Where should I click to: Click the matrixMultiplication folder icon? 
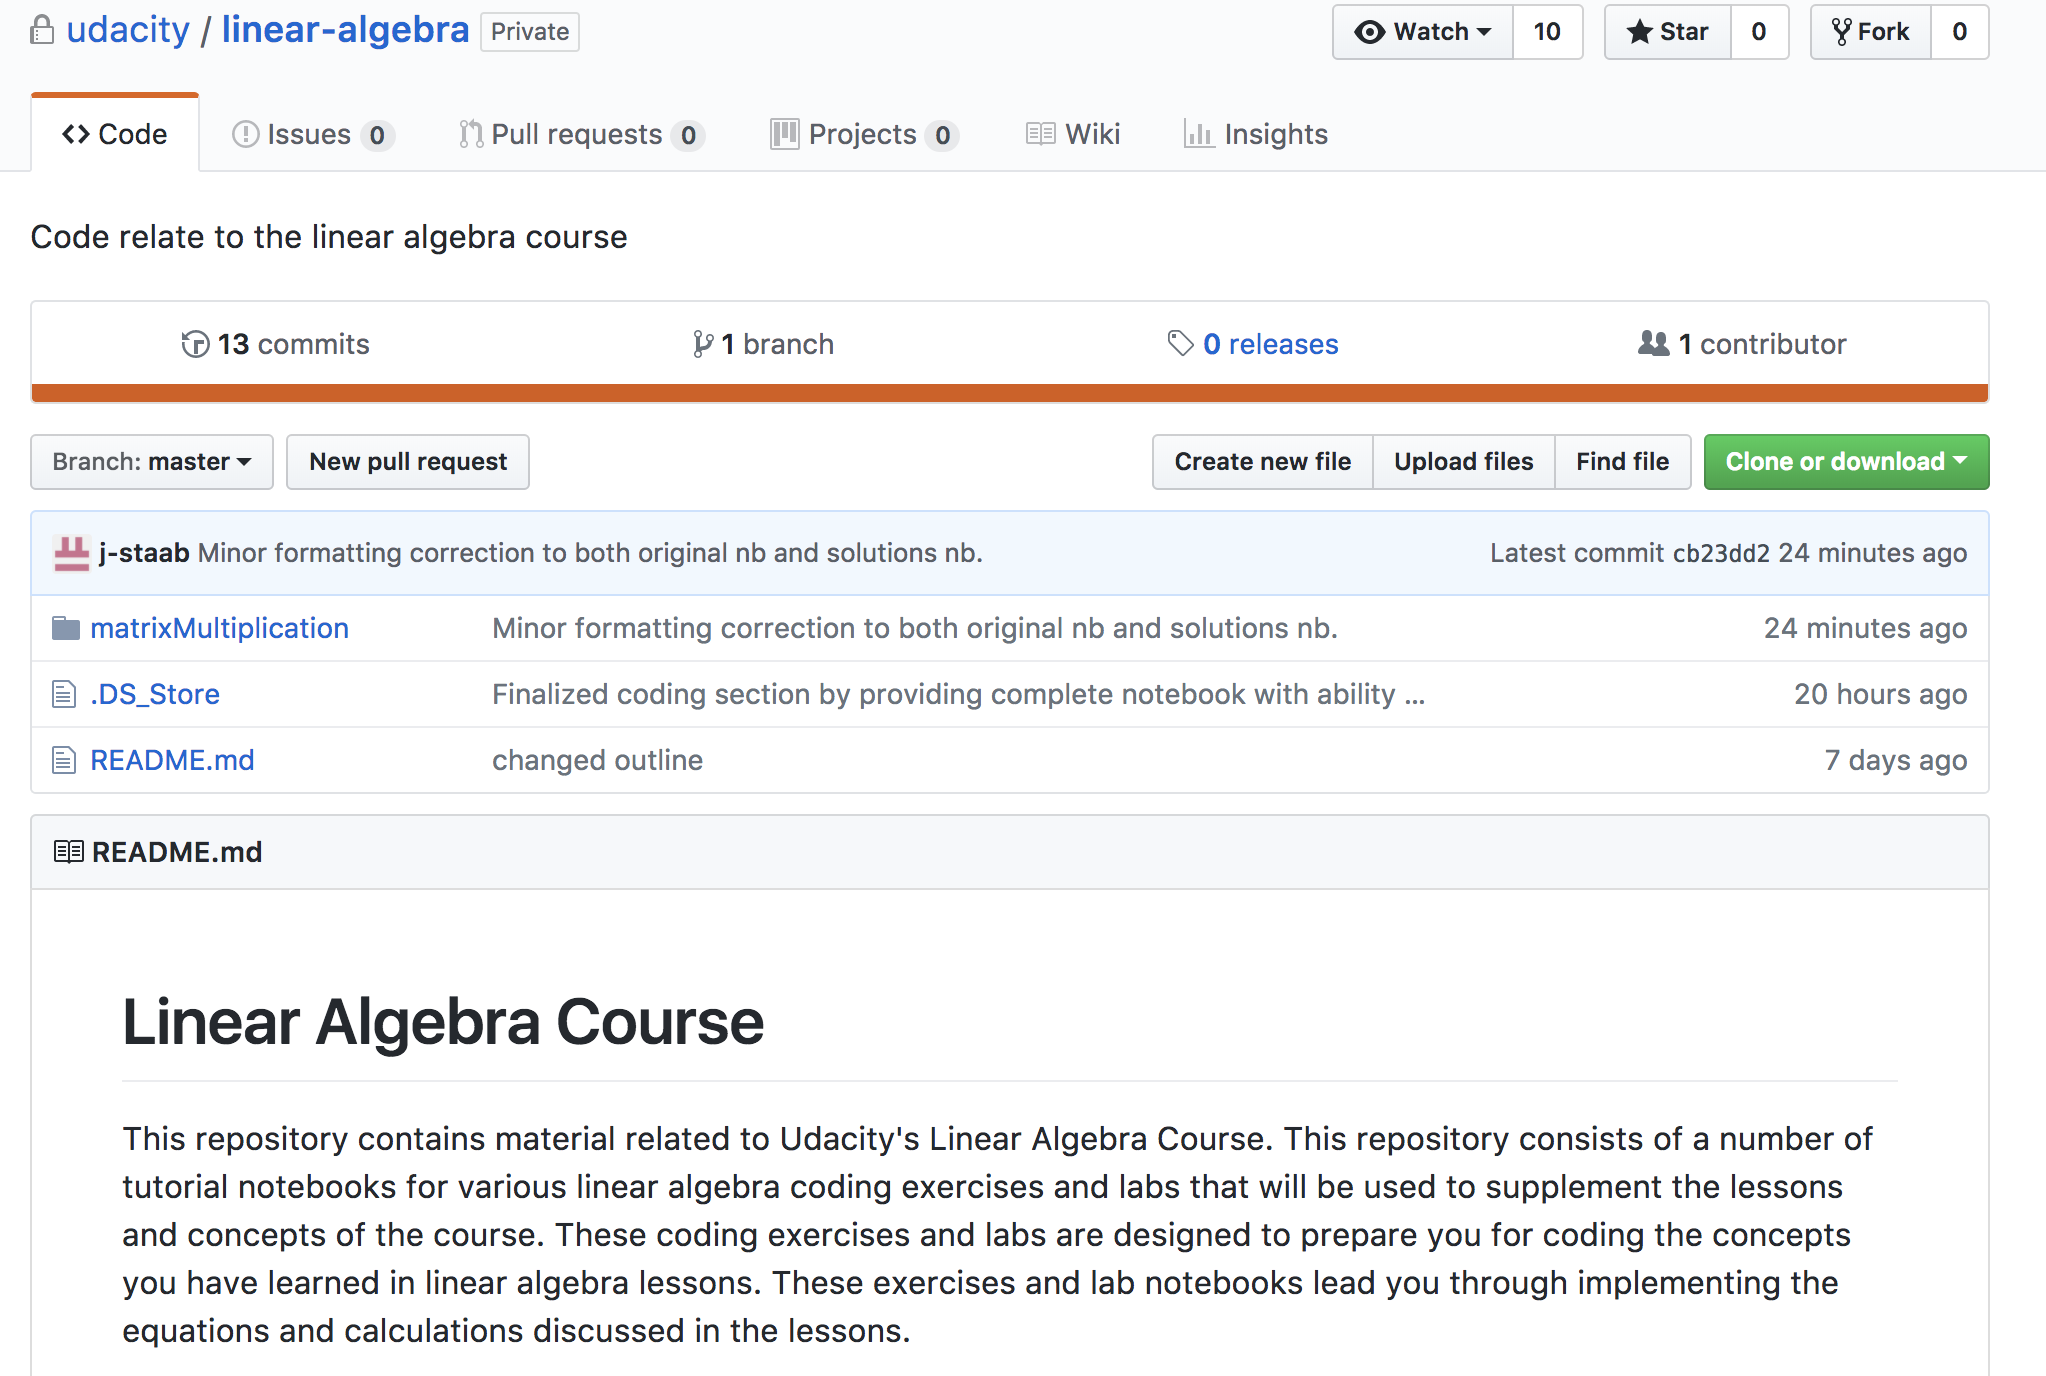point(65,628)
